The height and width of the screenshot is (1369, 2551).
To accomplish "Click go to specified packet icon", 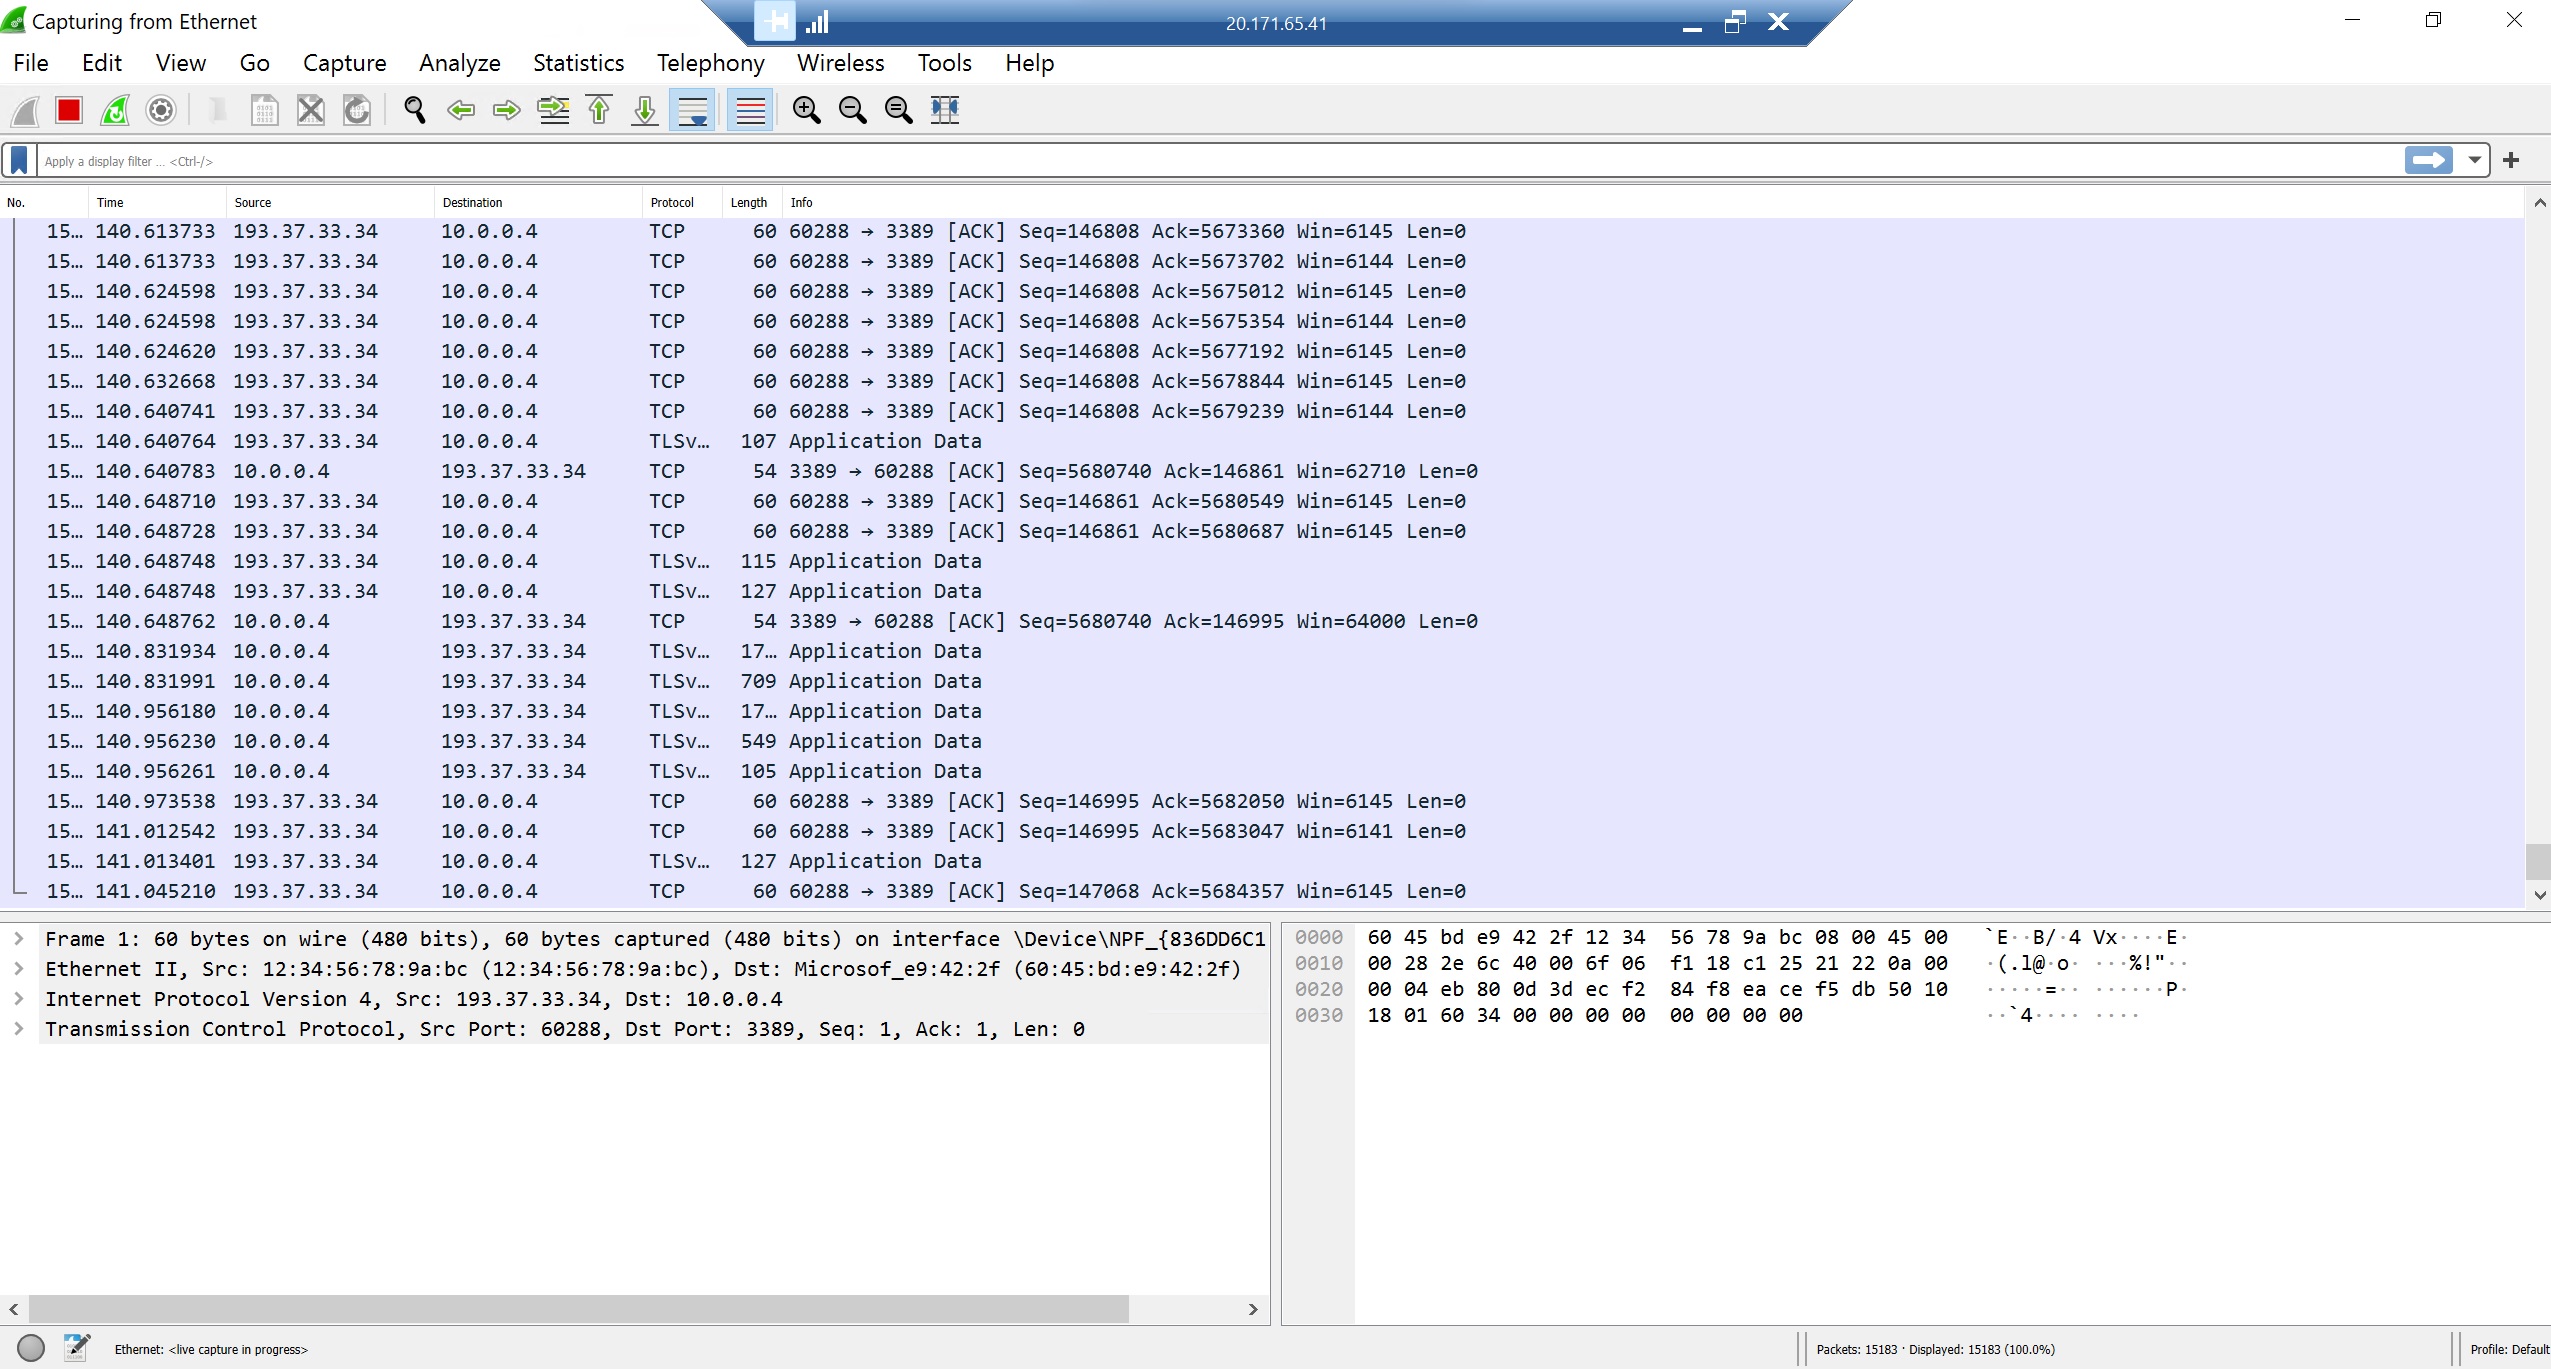I will [x=553, y=110].
